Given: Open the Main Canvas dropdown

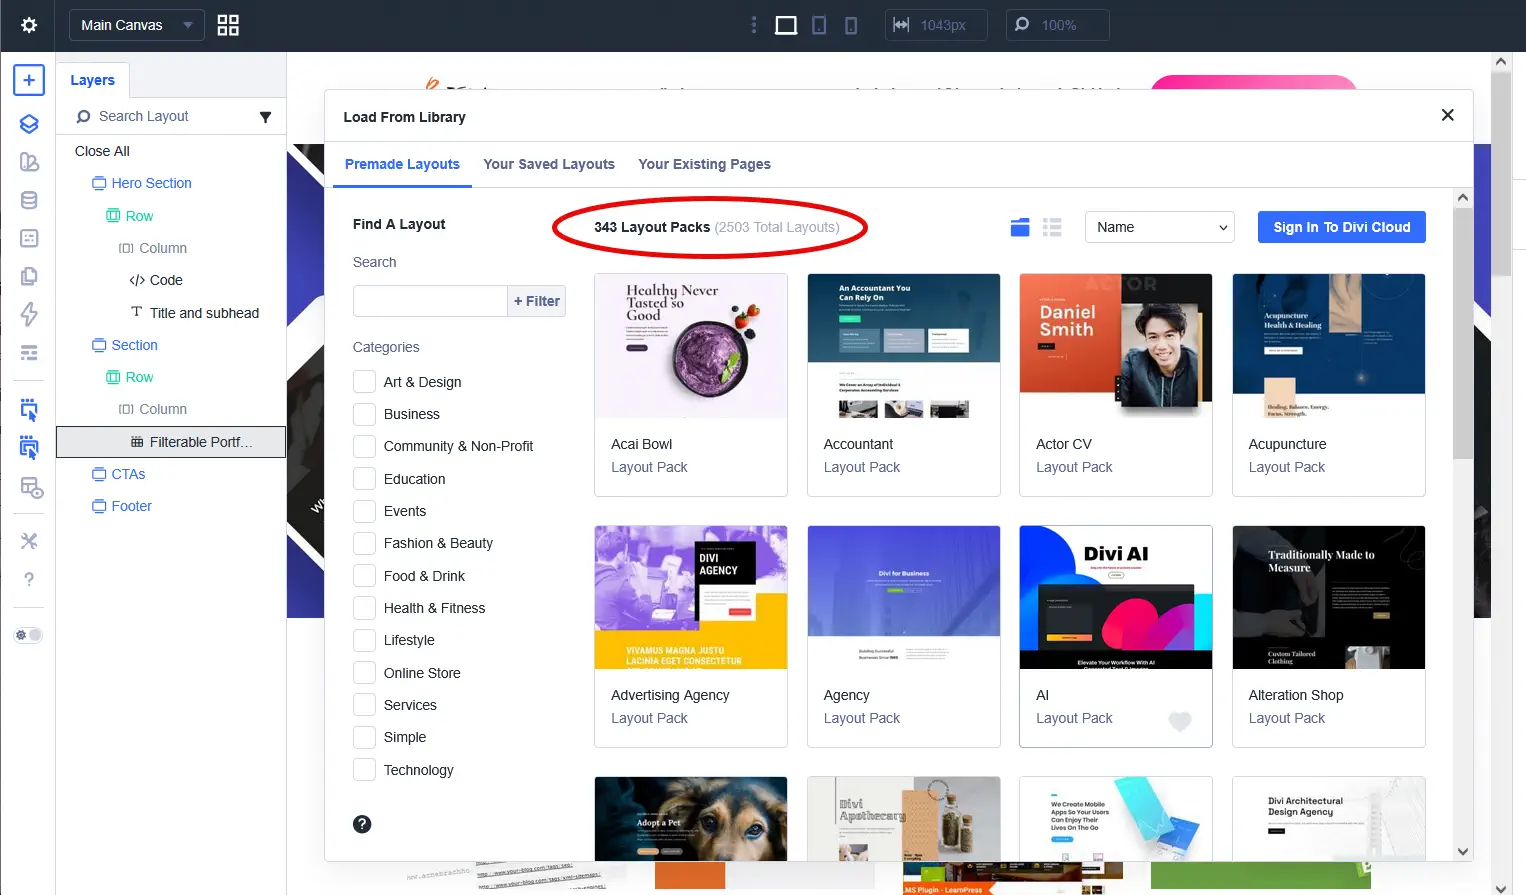Looking at the screenshot, I should point(136,25).
